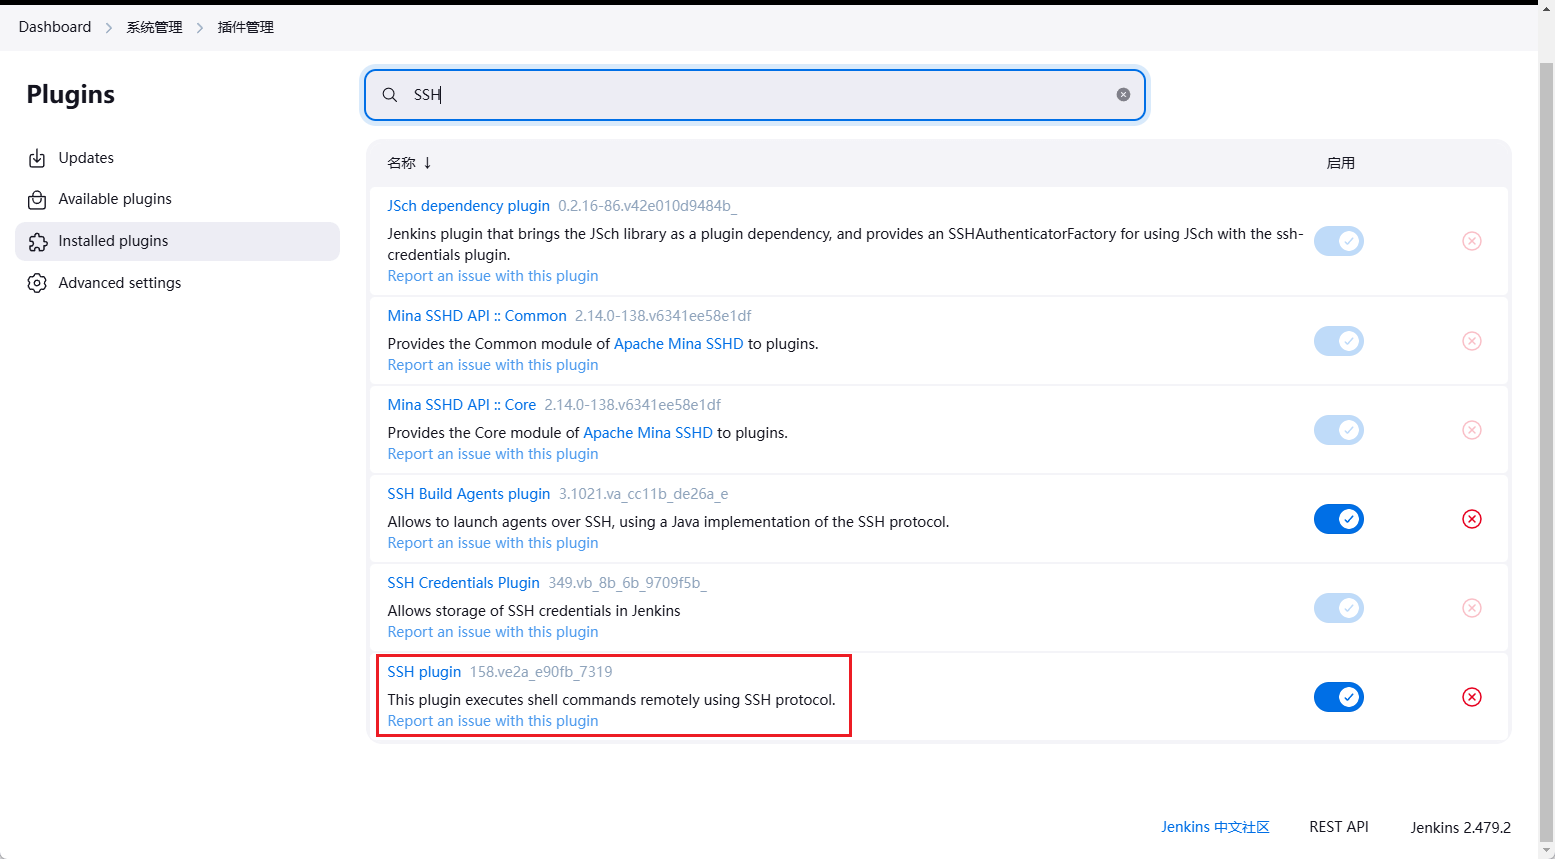Disable the SSH plugin toggle
Viewport: 1555px width, 859px height.
pyautogui.click(x=1338, y=697)
